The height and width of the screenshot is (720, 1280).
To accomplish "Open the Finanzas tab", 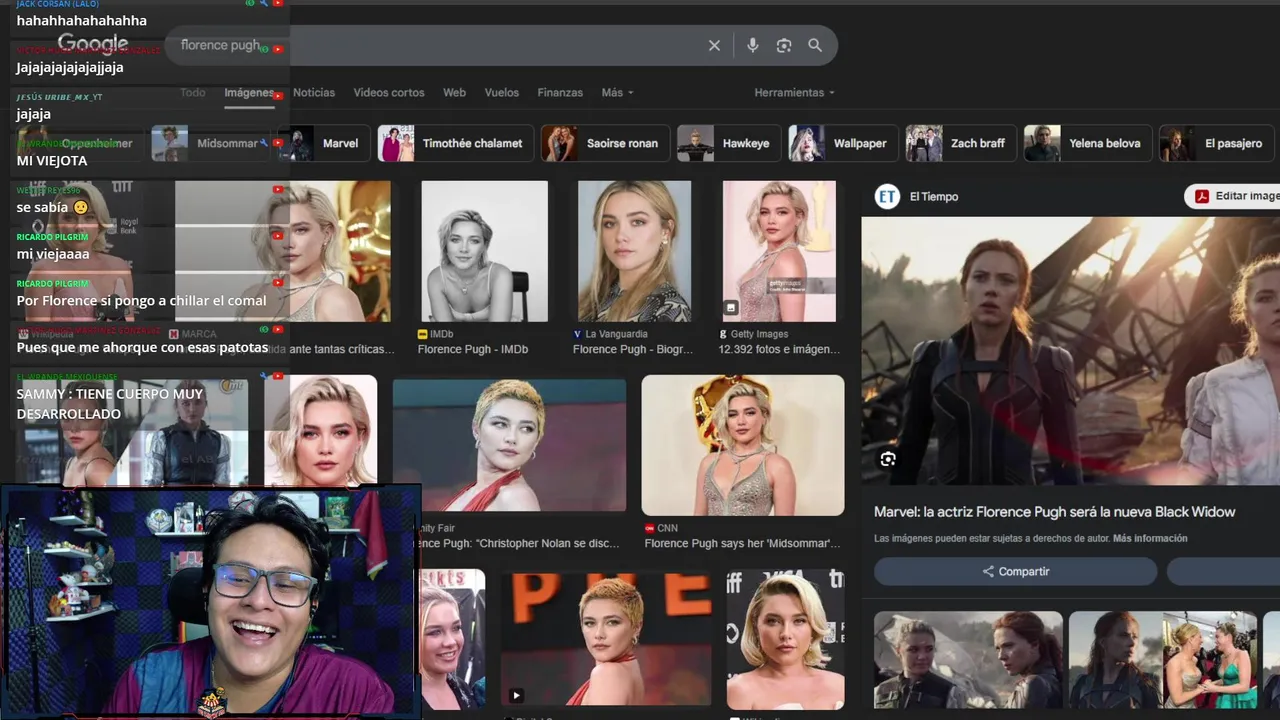I will [560, 92].
